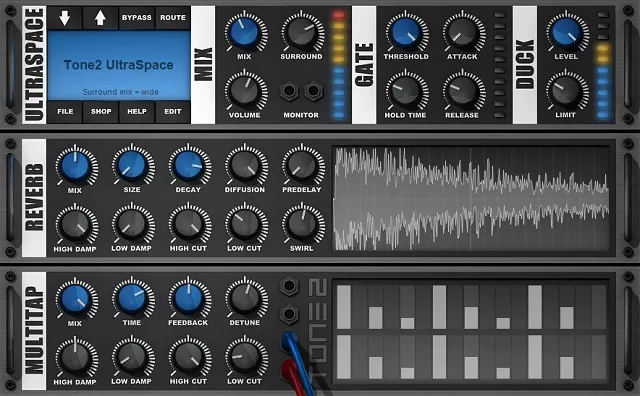The image size is (640, 396).
Task: Click the MIX section vertical label
Action: point(203,65)
